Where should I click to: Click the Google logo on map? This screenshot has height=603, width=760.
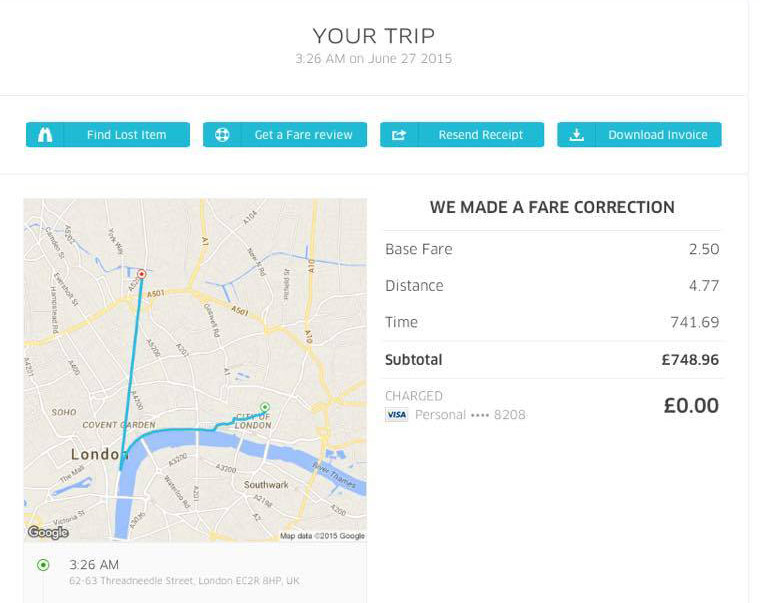pyautogui.click(x=48, y=532)
